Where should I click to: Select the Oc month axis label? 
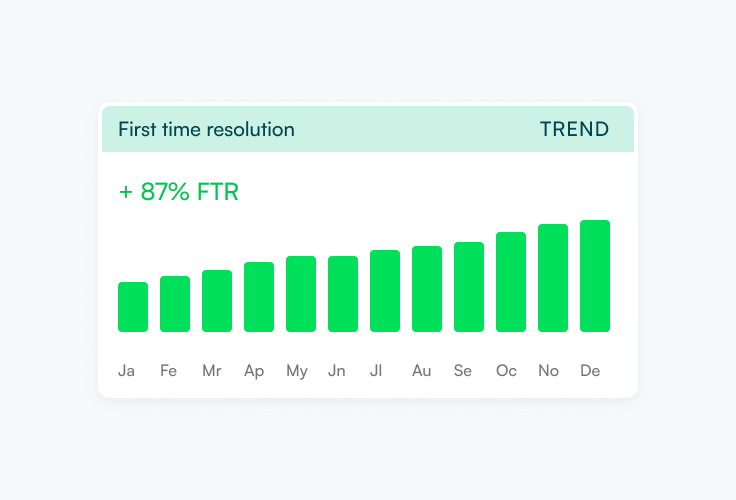coord(506,371)
